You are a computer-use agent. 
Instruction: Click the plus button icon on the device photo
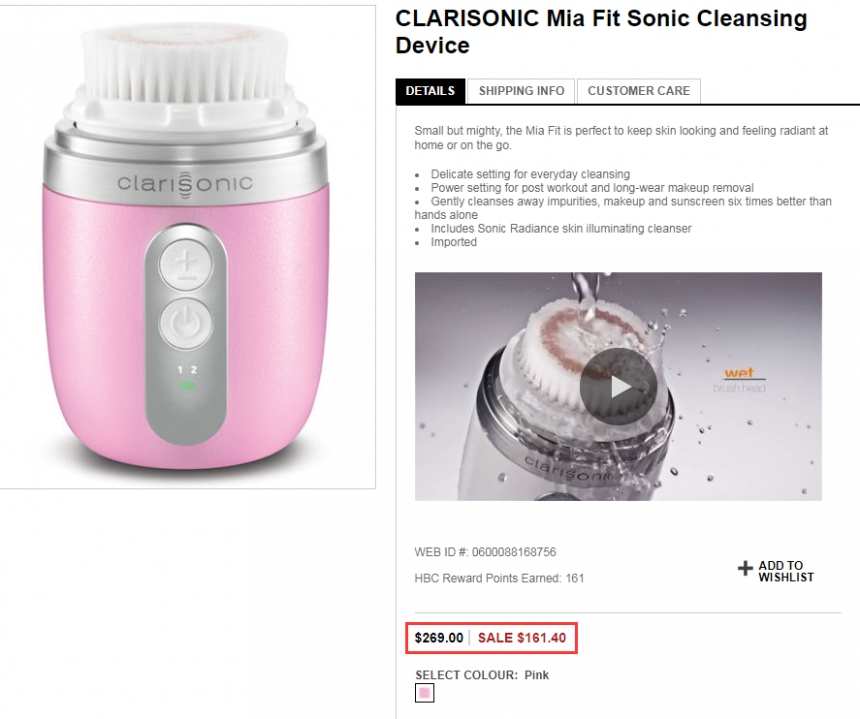[x=185, y=262]
